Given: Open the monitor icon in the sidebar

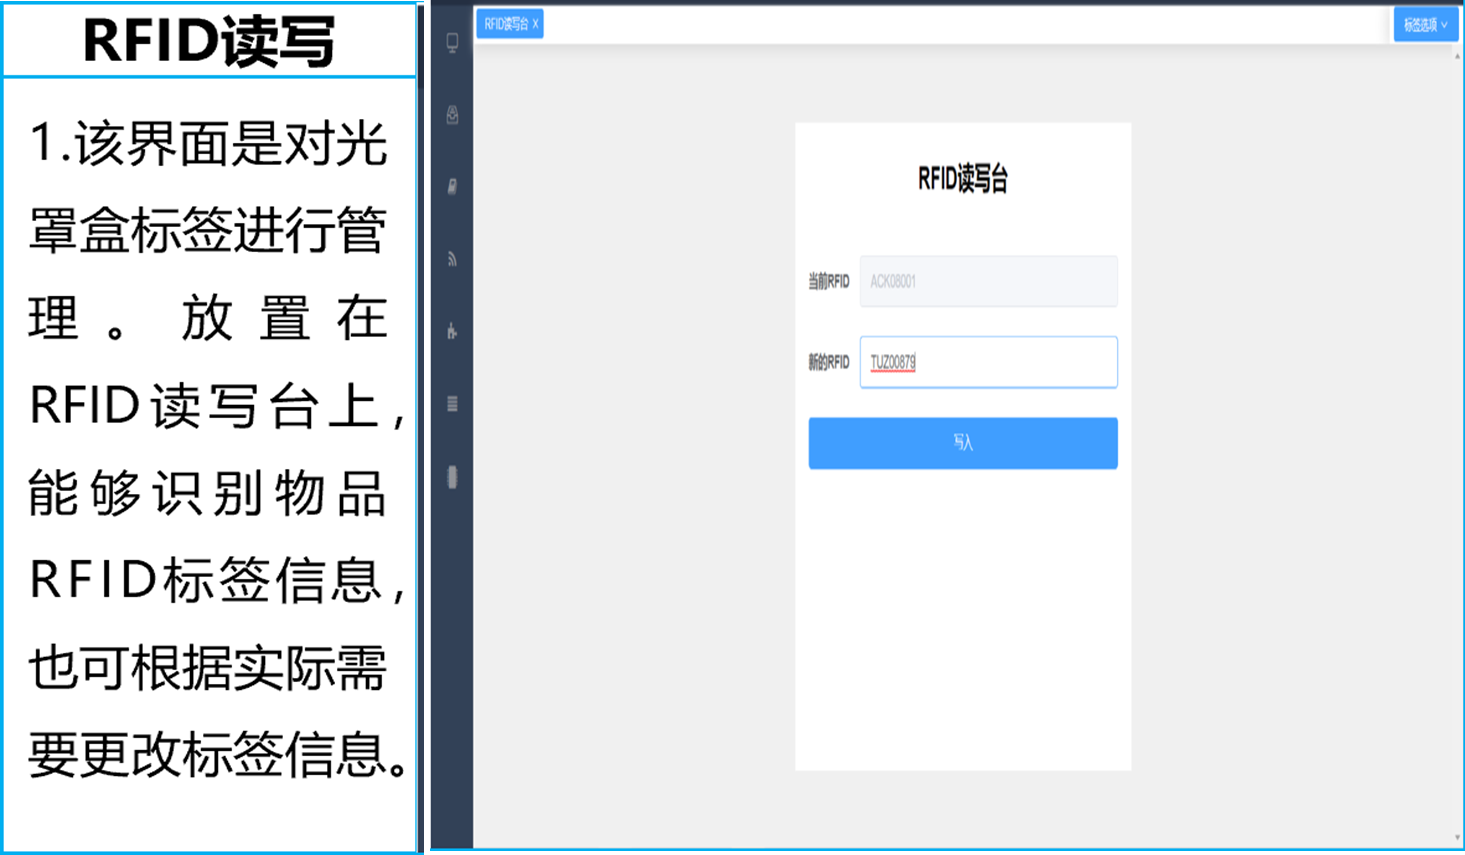Looking at the screenshot, I should tap(452, 43).
